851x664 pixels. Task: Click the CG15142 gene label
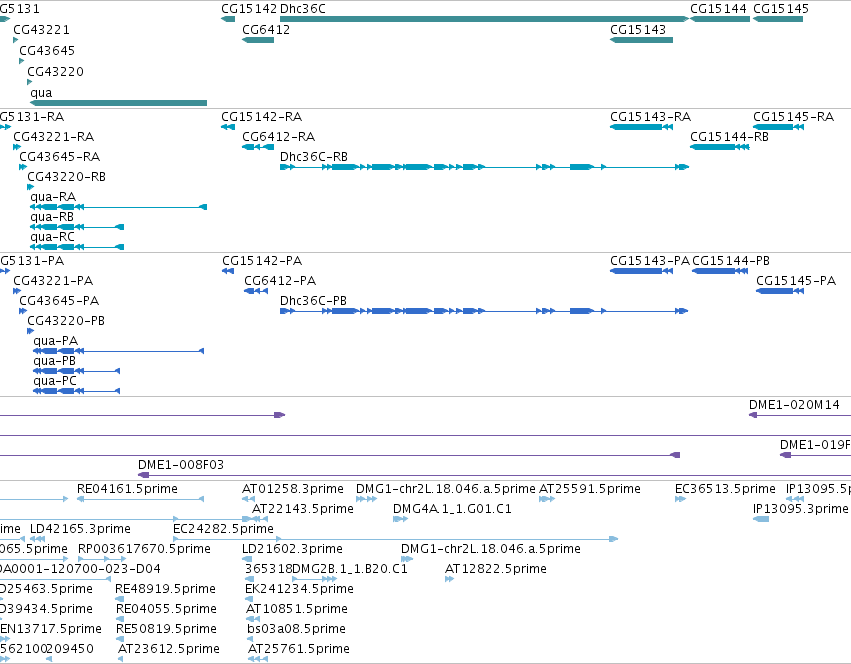(249, 9)
